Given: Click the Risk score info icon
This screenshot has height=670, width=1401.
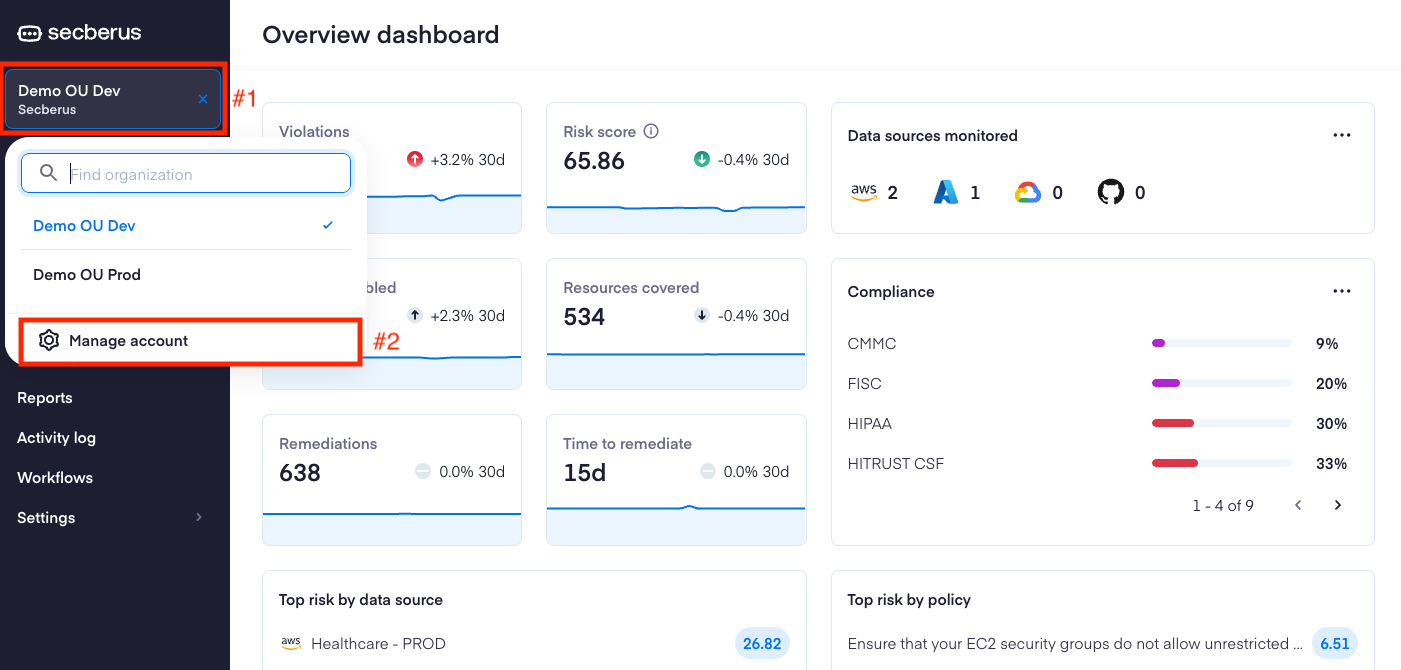Looking at the screenshot, I should [651, 131].
